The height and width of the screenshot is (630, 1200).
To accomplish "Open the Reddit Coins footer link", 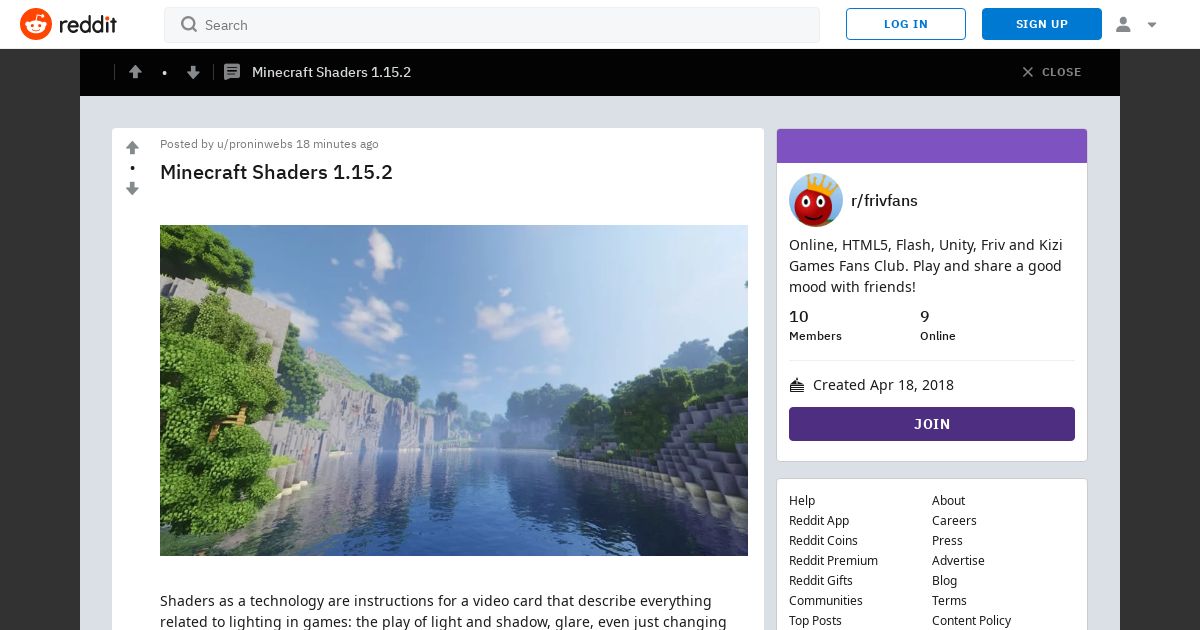I will tap(823, 540).
